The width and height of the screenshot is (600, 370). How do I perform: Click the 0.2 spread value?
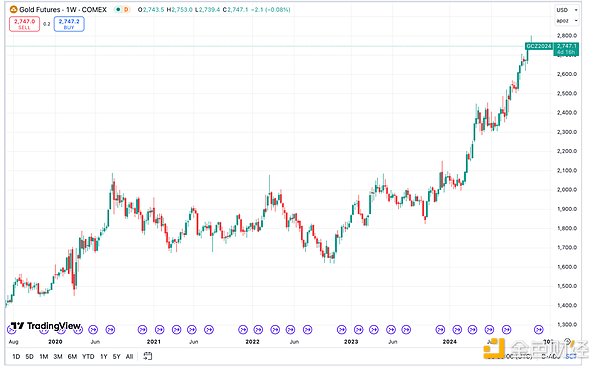(47, 24)
